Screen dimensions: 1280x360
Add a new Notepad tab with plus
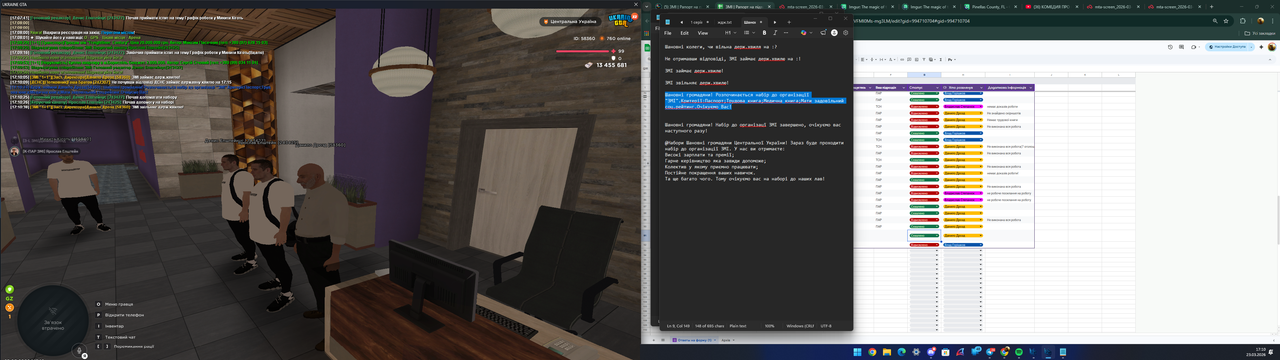click(789, 22)
